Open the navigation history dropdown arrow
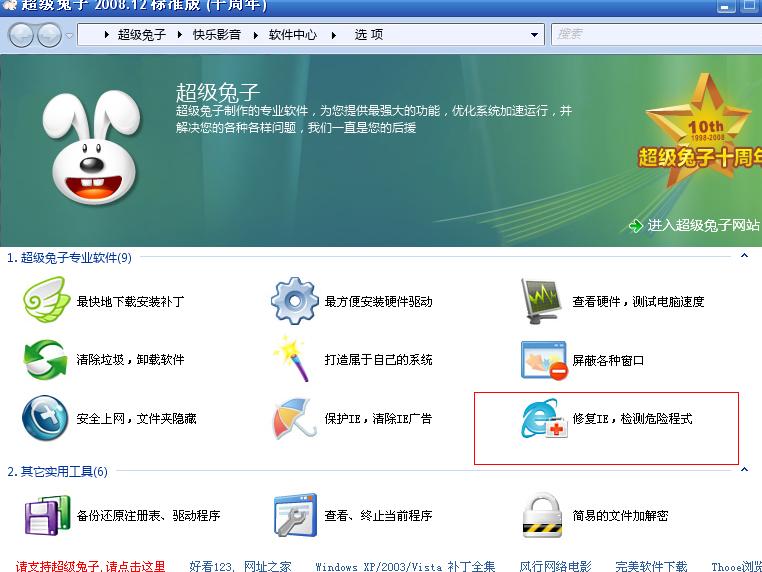This screenshot has height=572, width=762. click(x=69, y=35)
